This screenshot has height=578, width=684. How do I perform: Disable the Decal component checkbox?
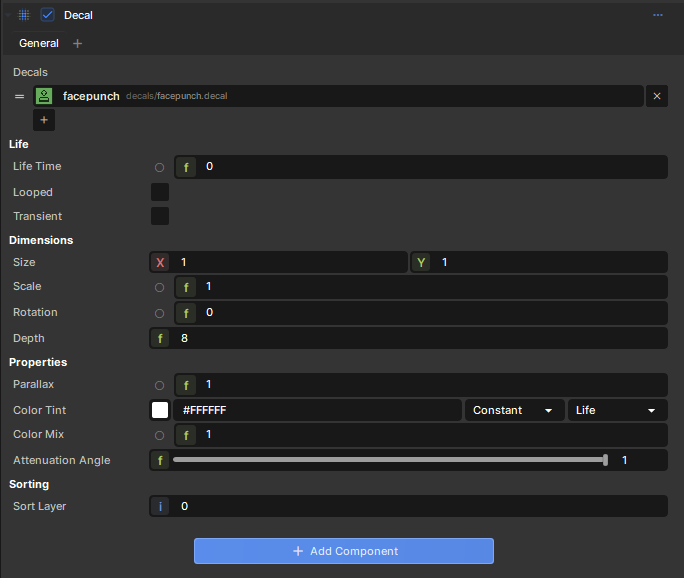(47, 15)
